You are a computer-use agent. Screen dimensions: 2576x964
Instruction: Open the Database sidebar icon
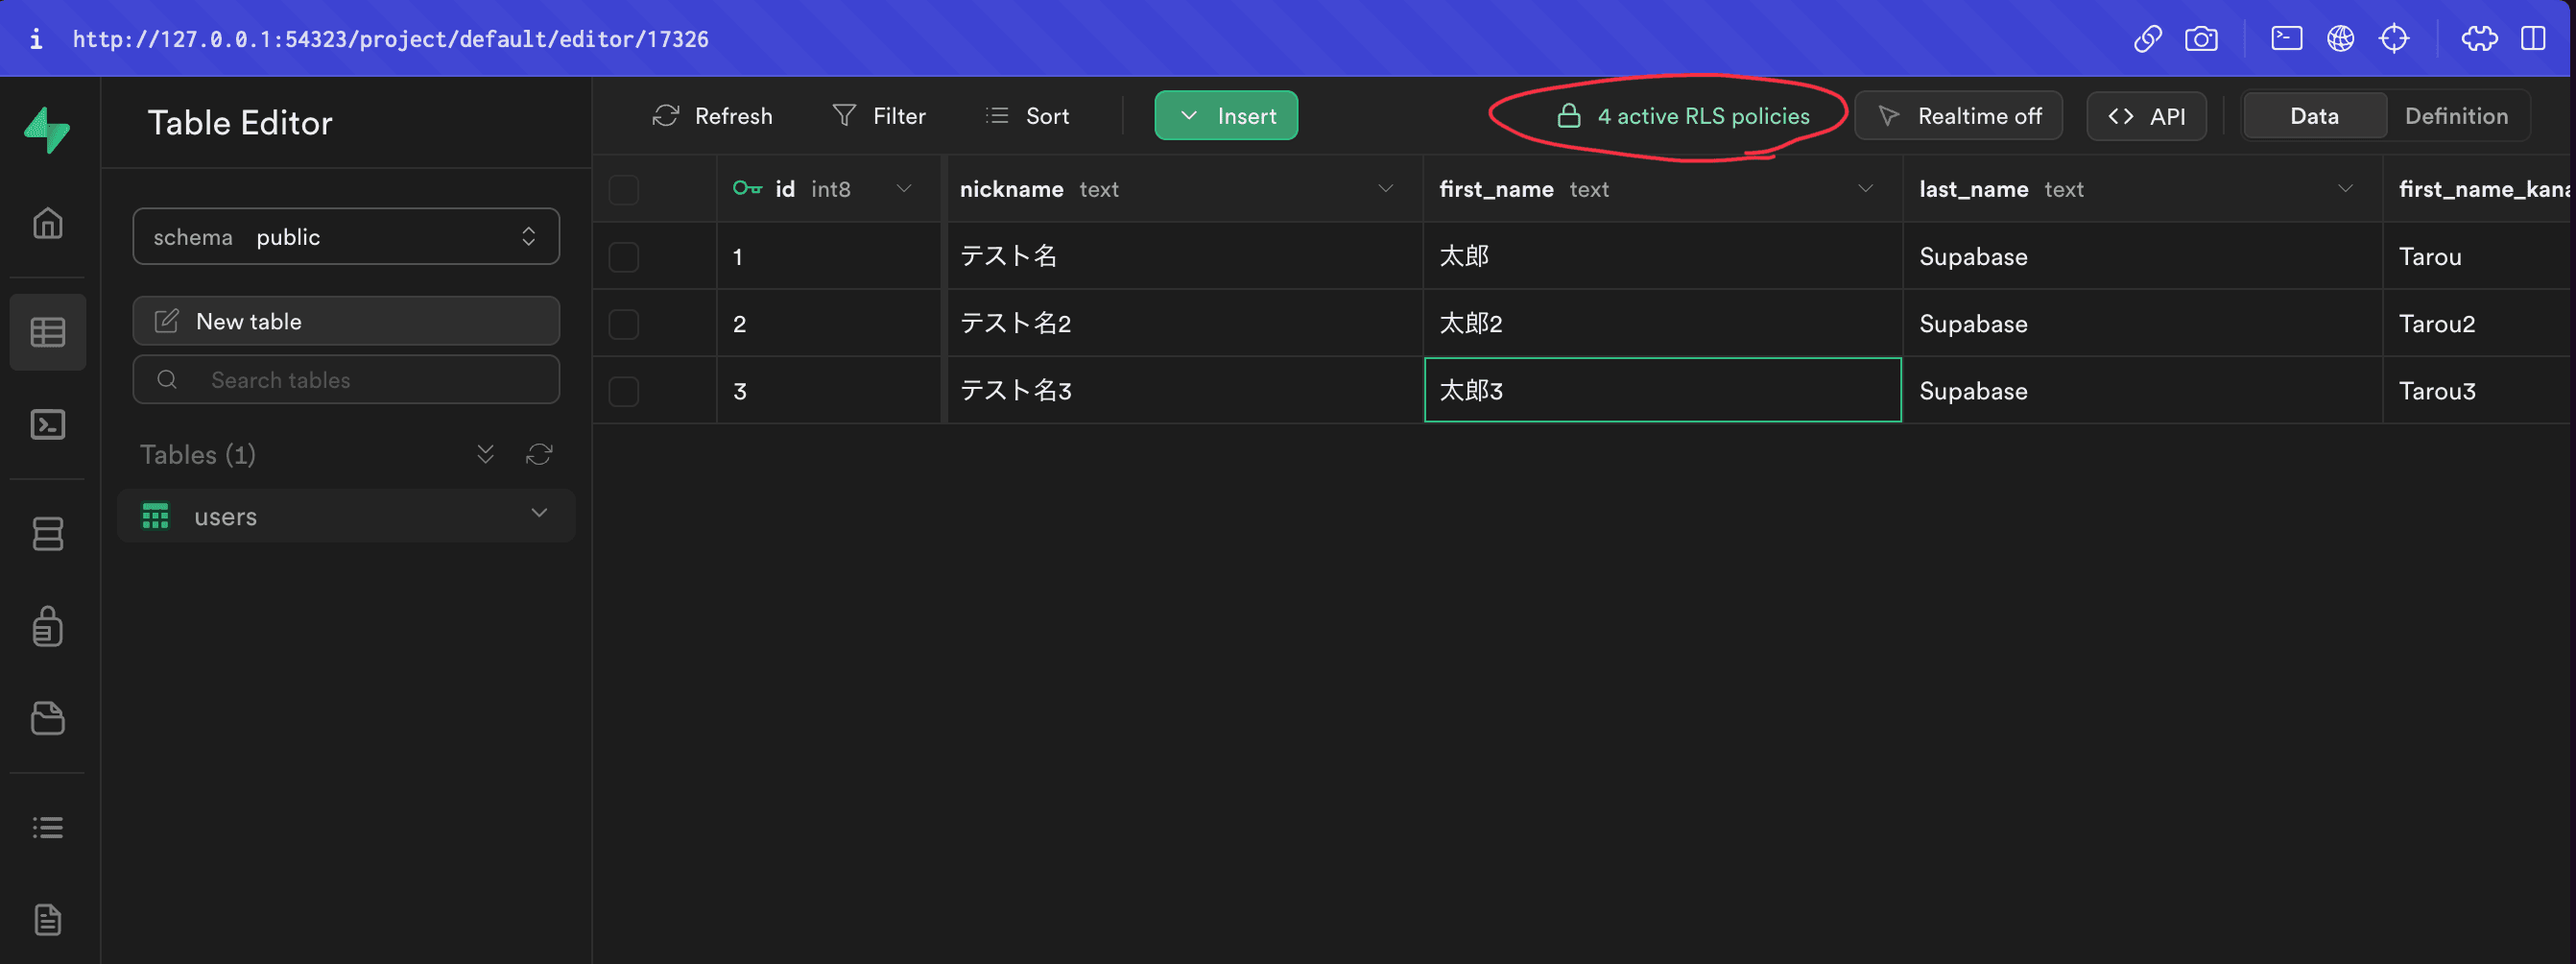(x=47, y=533)
